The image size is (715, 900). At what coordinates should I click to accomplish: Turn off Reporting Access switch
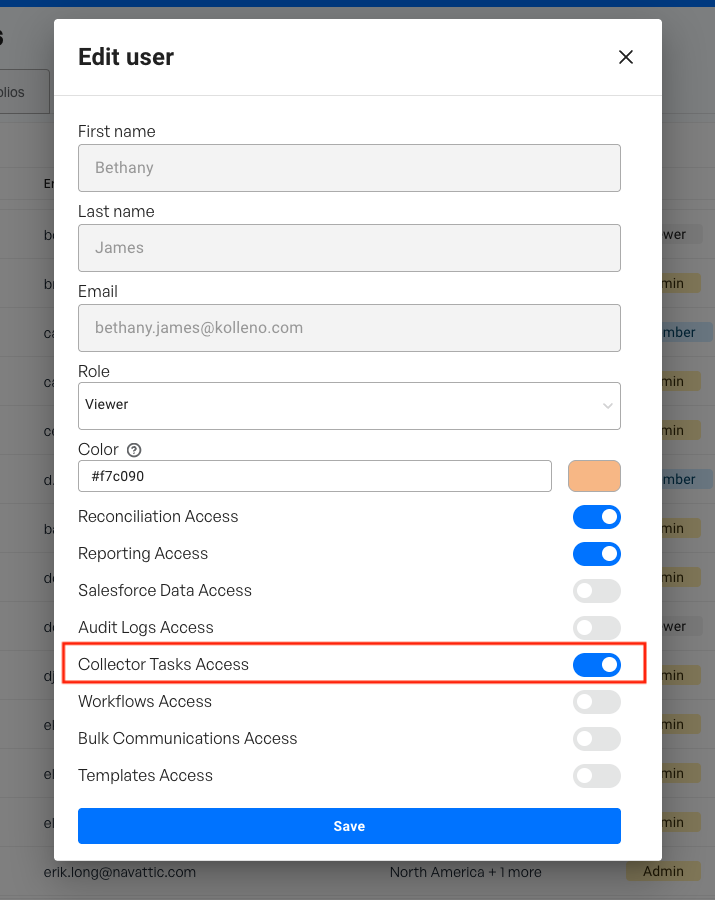597,554
